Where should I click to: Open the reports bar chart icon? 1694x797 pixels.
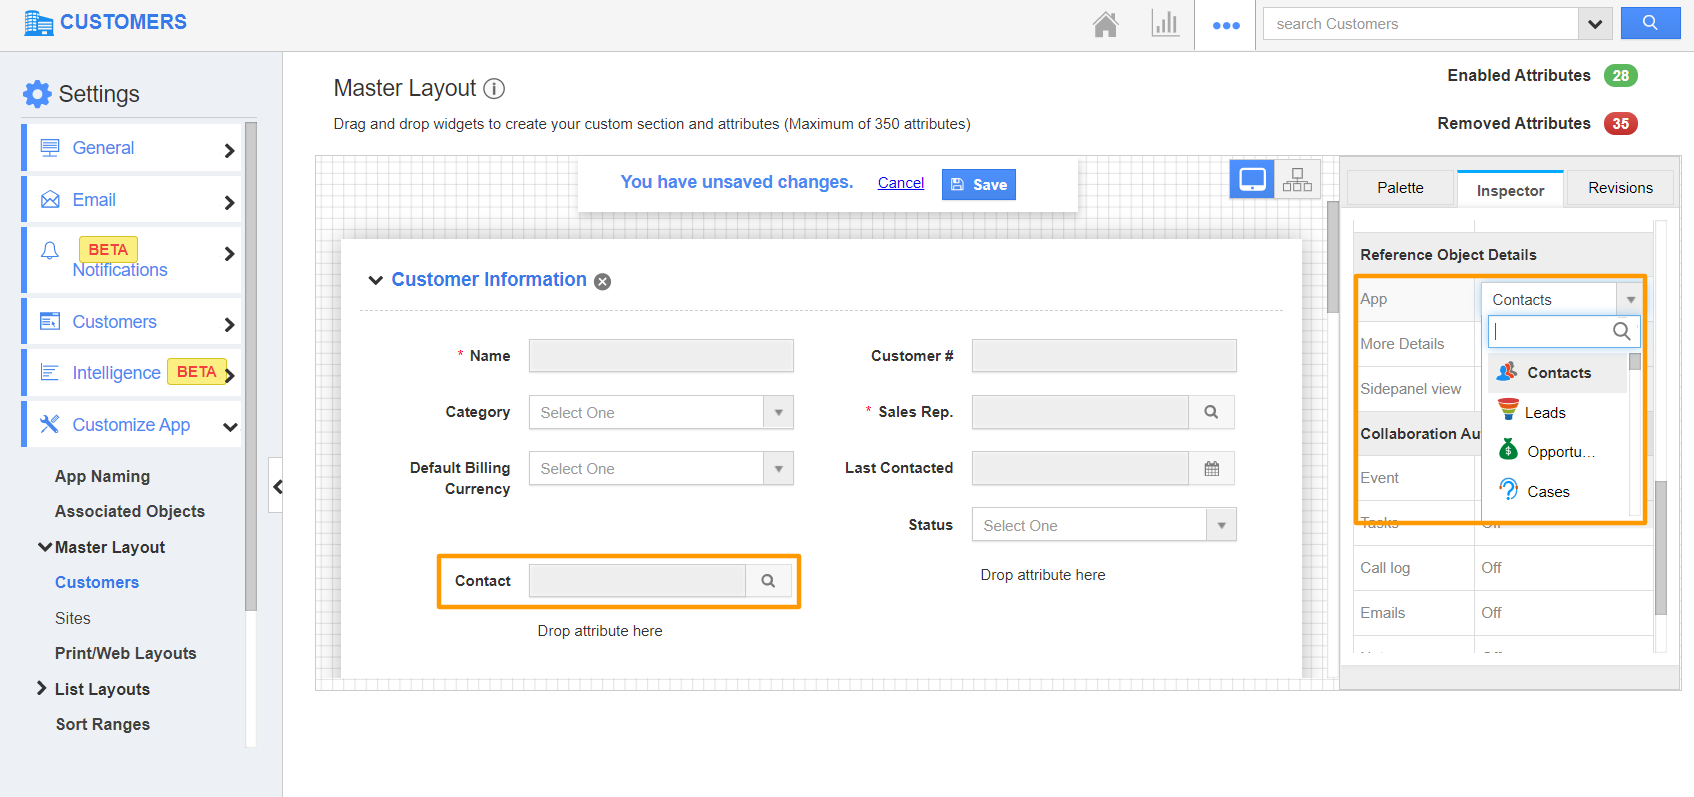pos(1165,23)
